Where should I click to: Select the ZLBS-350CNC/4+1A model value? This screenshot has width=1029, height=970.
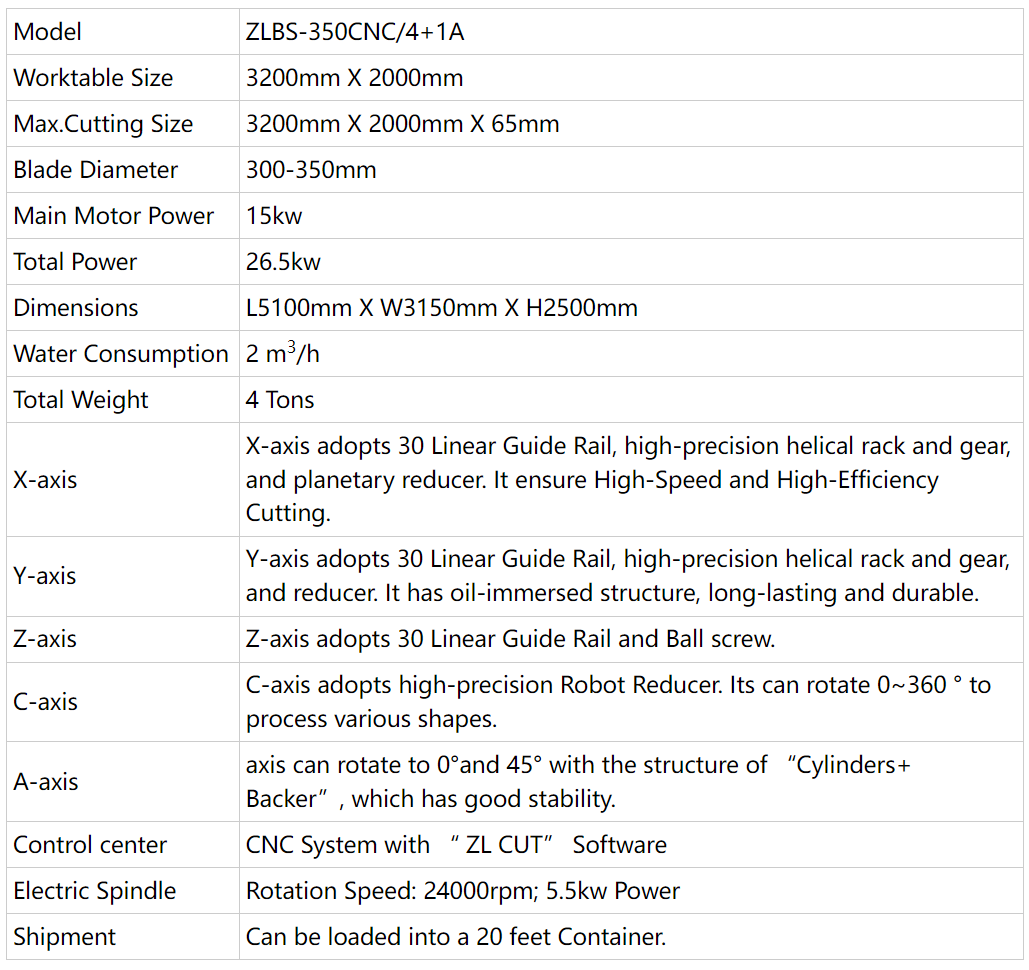[355, 32]
